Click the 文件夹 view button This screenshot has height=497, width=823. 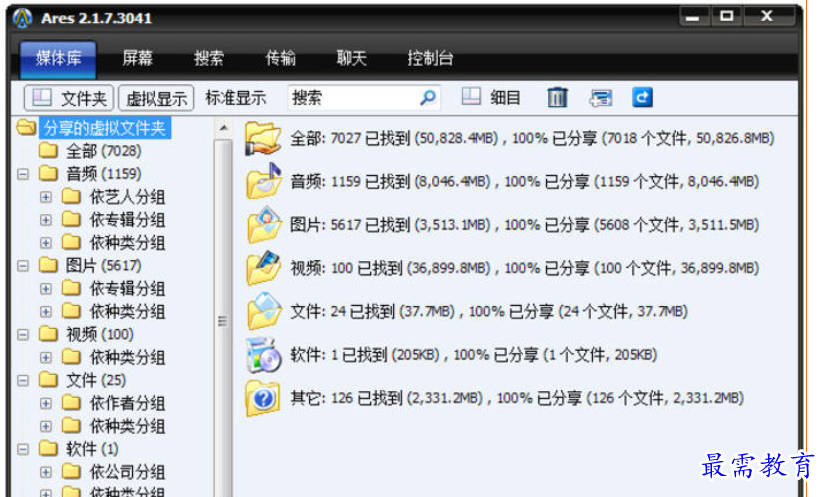(69, 98)
